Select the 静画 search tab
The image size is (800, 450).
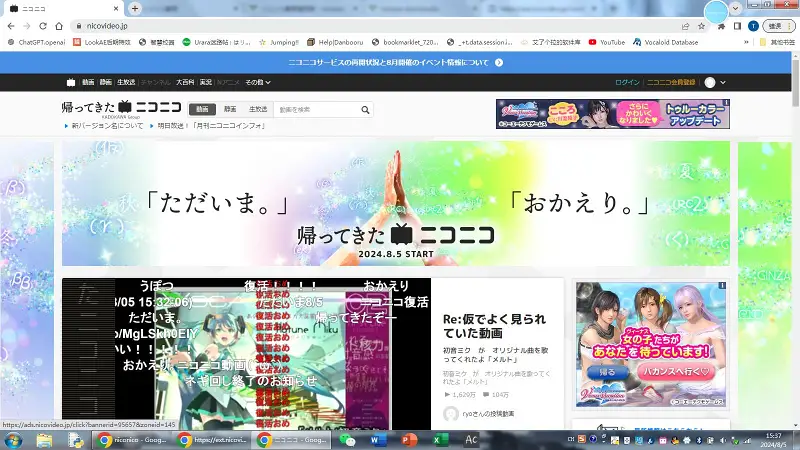tap(230, 109)
